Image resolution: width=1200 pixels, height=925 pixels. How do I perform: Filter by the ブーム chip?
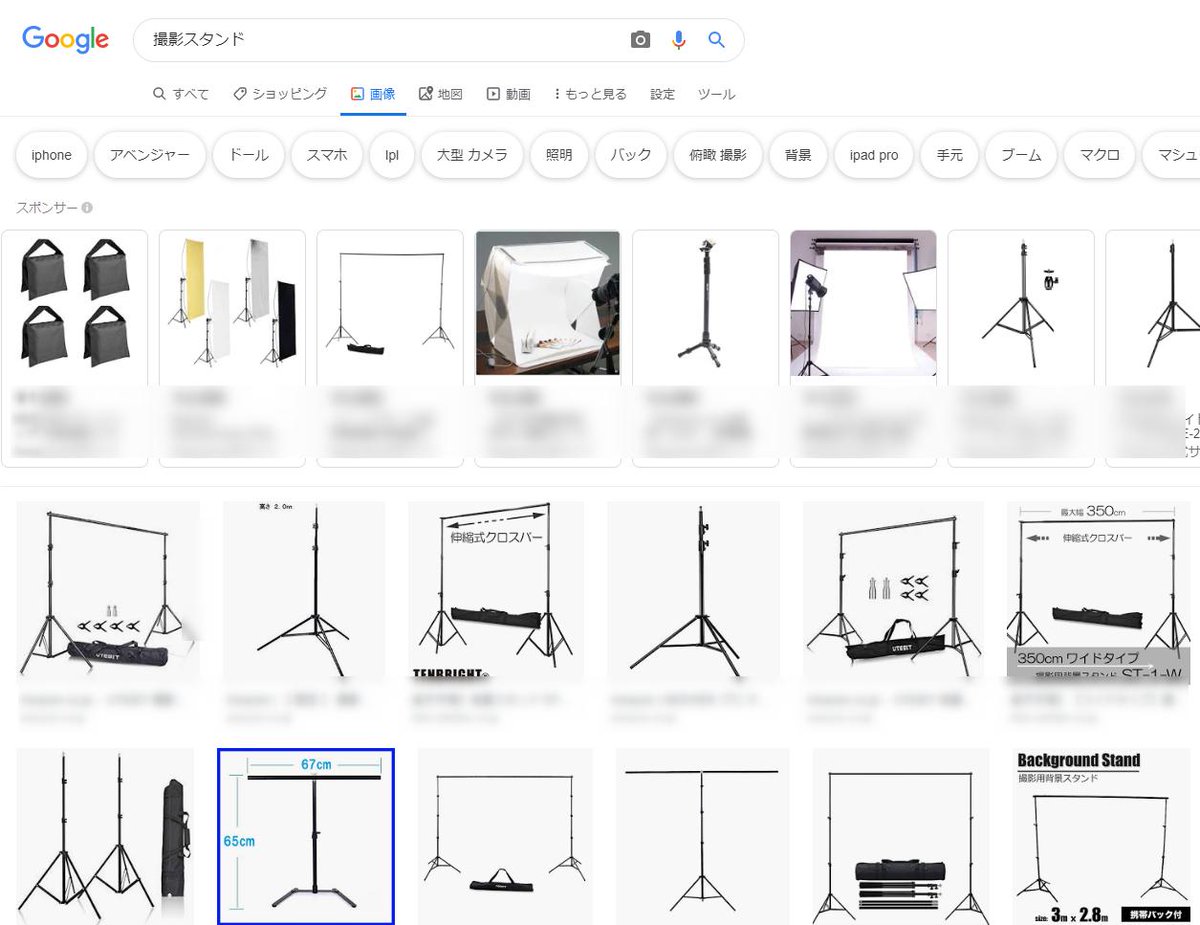(1021, 155)
